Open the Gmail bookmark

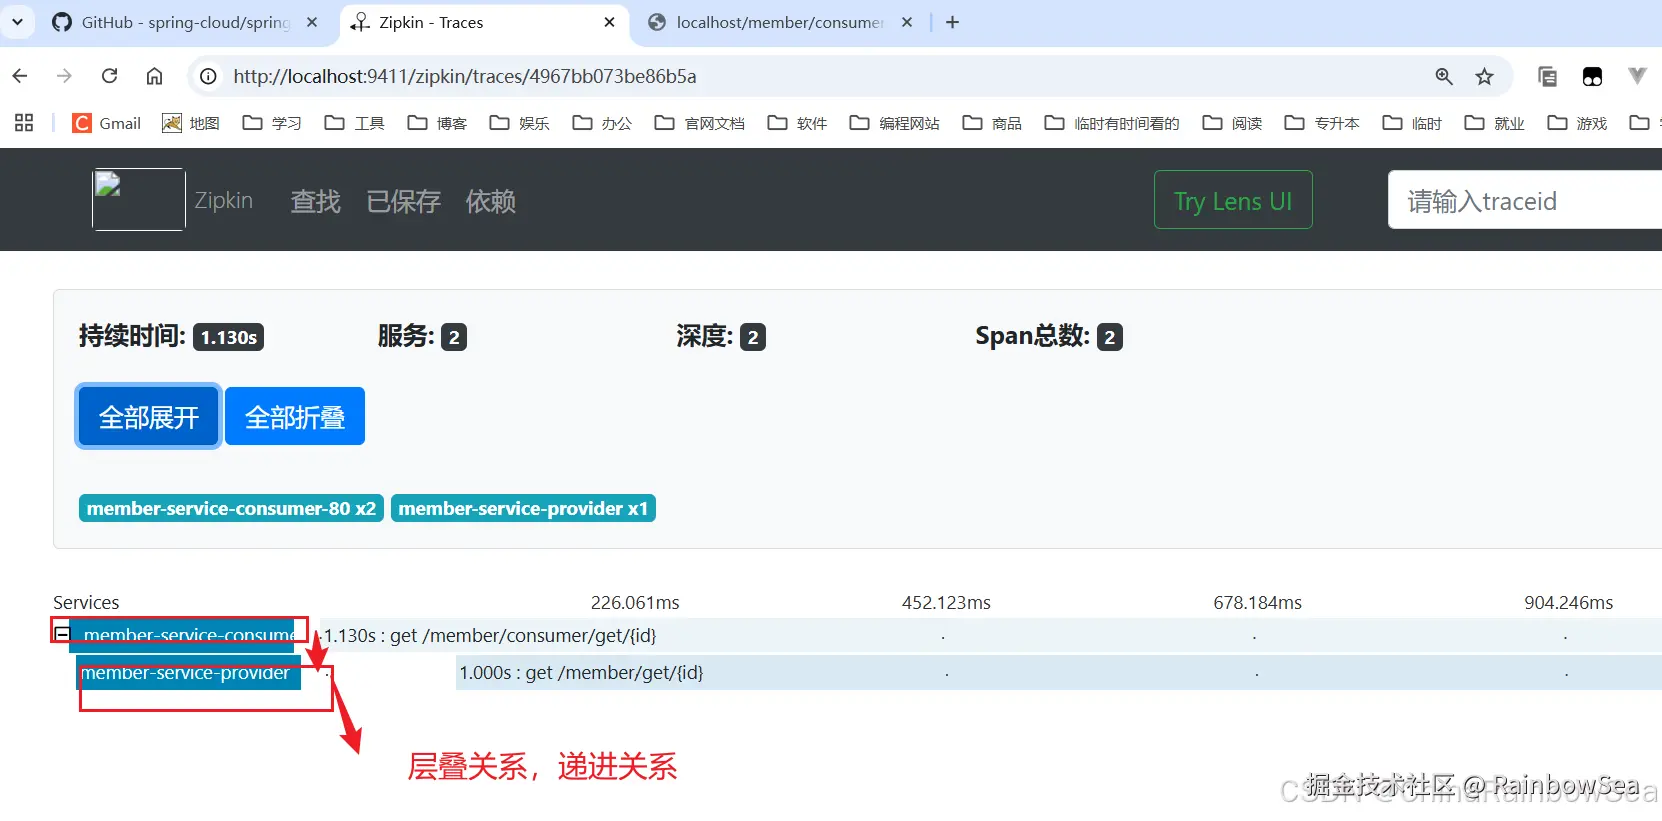107,123
